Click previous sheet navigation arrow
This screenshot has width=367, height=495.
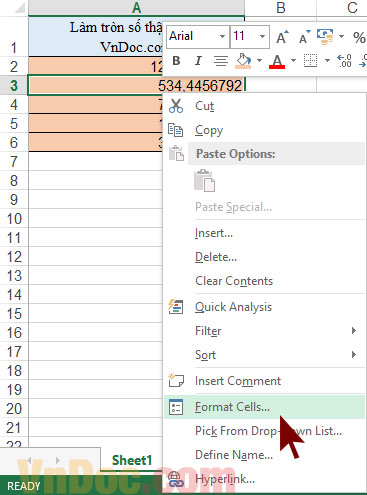click(x=29, y=460)
